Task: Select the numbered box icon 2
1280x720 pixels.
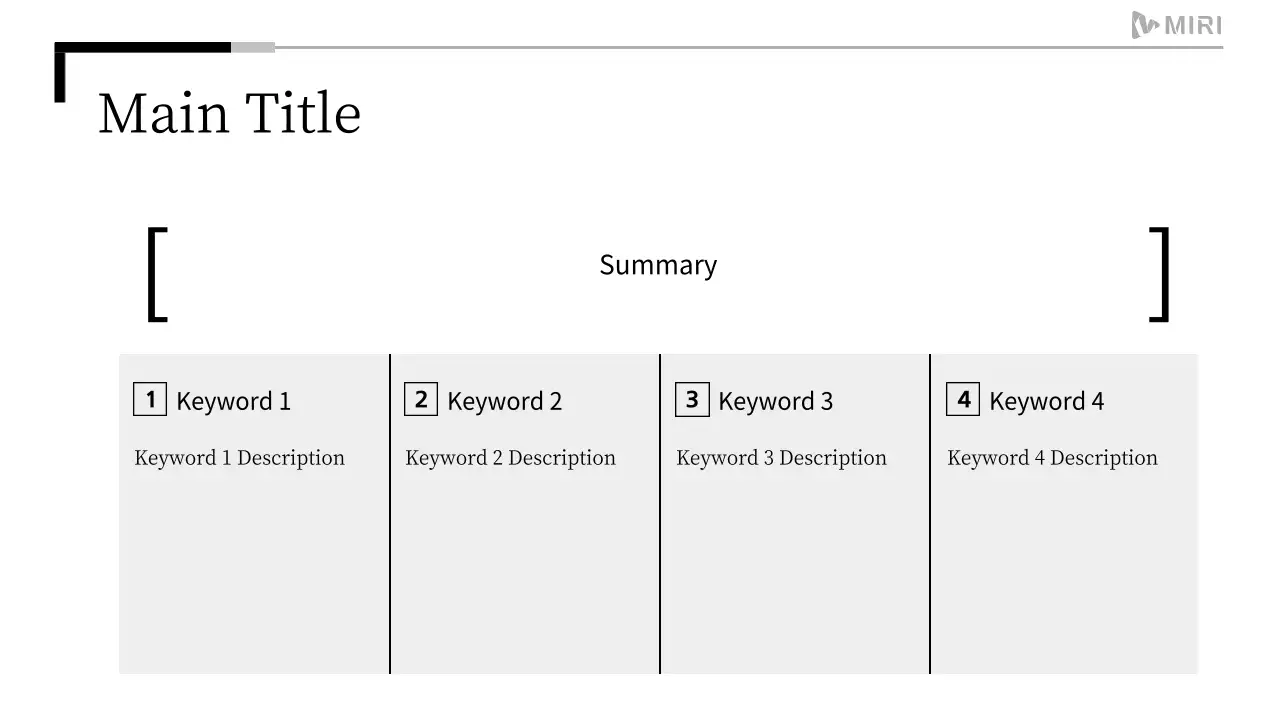Action: pyautogui.click(x=421, y=400)
